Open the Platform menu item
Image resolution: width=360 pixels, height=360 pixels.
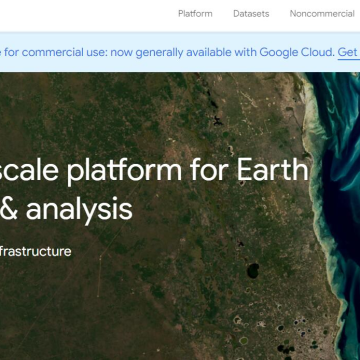(195, 14)
